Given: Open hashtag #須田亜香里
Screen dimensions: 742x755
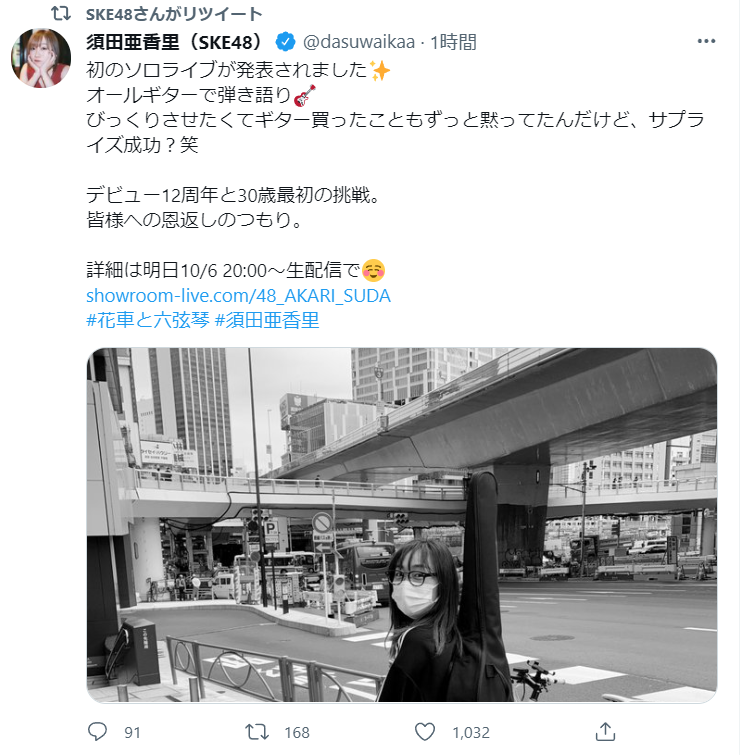Looking at the screenshot, I should 267,320.
